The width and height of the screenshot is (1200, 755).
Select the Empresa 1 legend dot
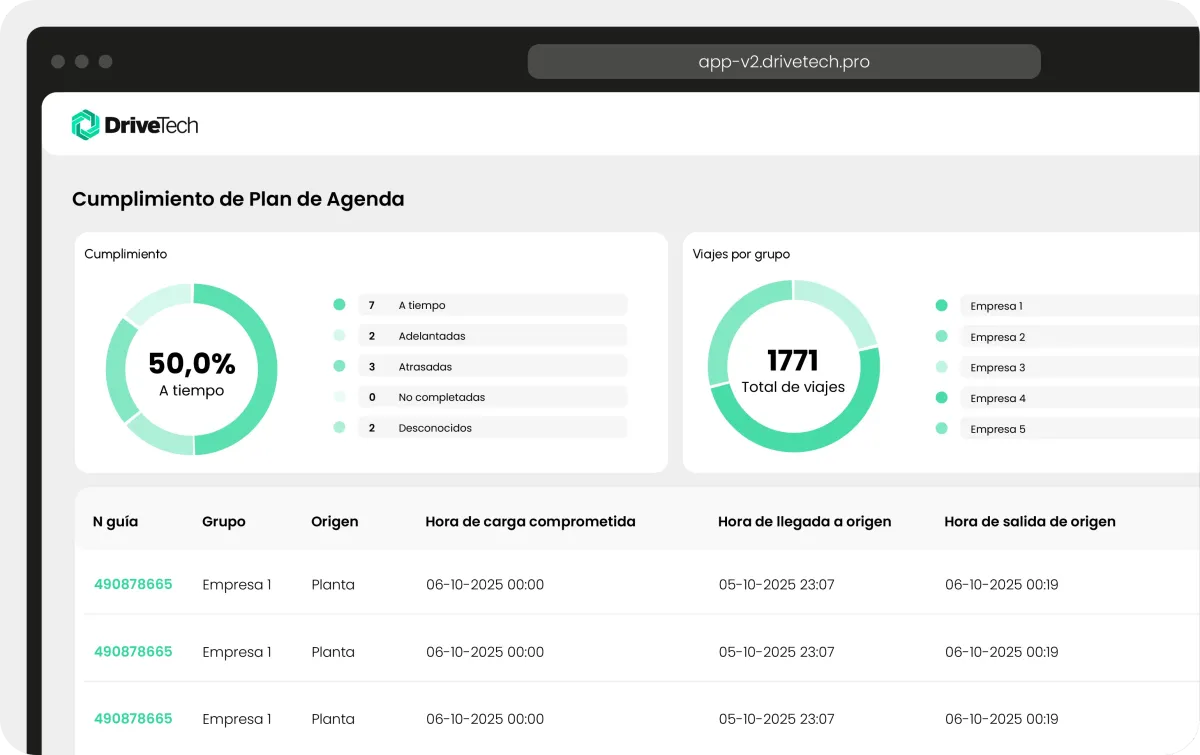pyautogui.click(x=941, y=306)
